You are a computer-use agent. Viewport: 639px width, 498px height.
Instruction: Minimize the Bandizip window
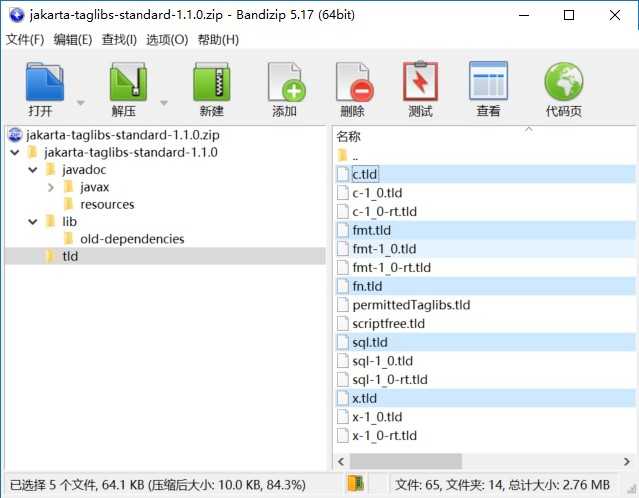pos(524,15)
